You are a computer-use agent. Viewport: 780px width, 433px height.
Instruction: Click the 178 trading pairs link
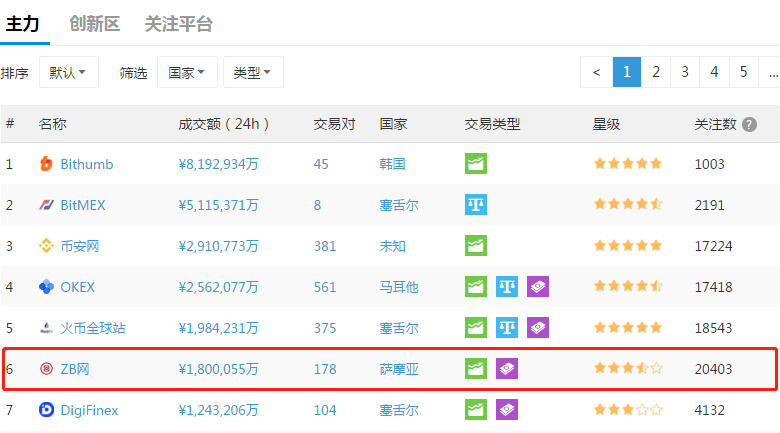[x=325, y=369]
